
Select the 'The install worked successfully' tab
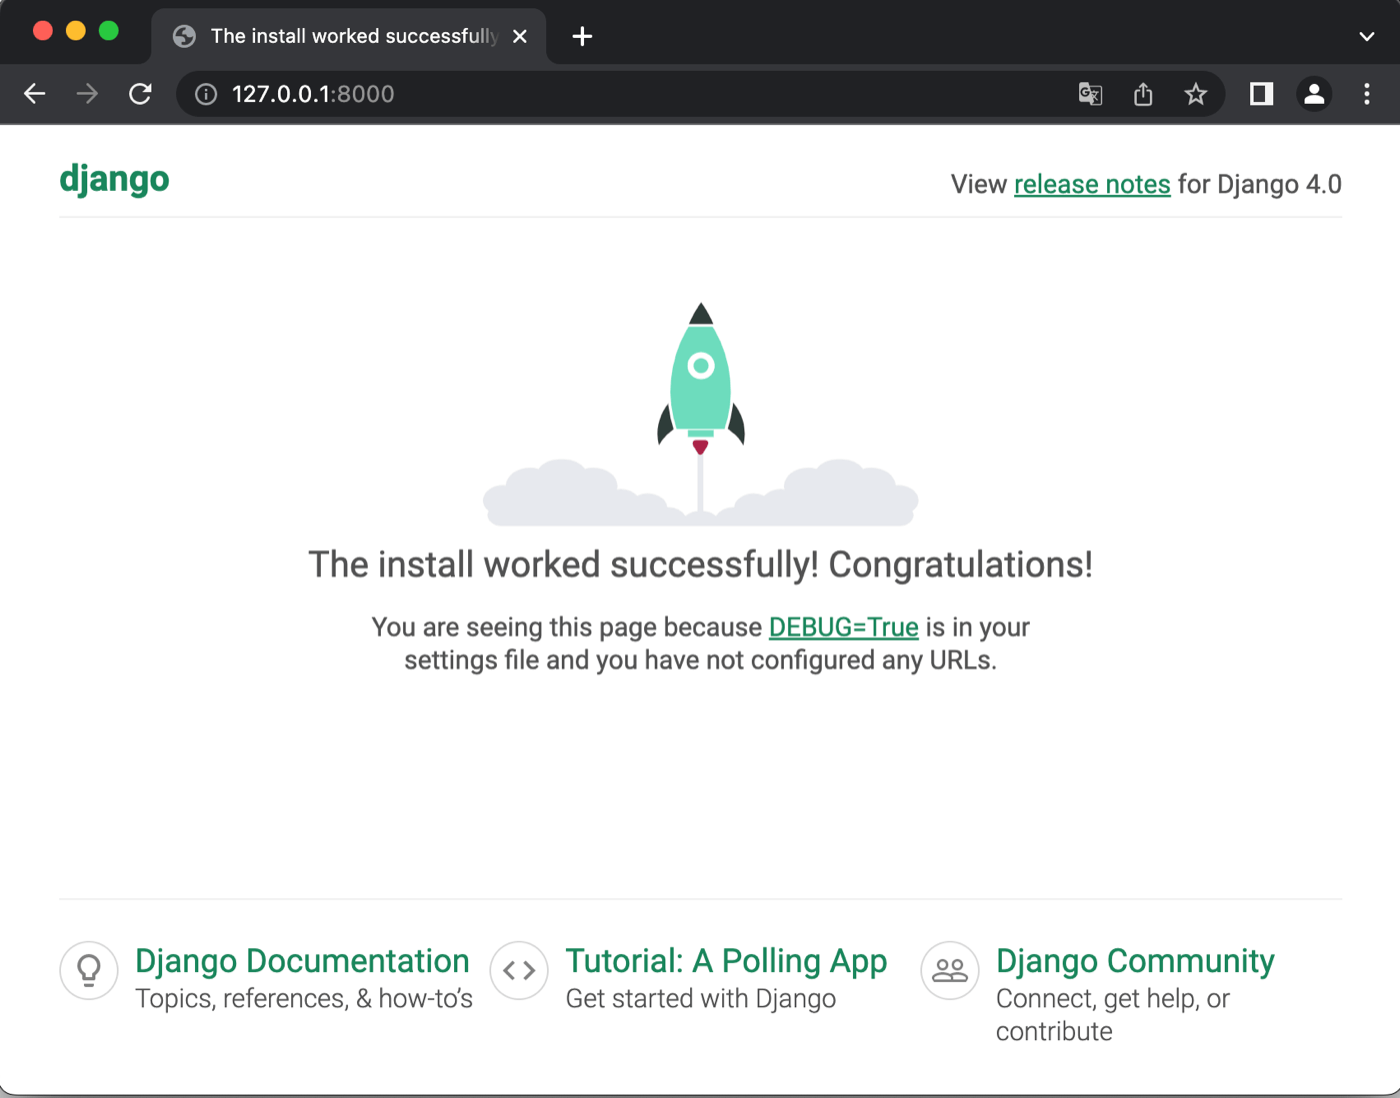[x=348, y=37]
